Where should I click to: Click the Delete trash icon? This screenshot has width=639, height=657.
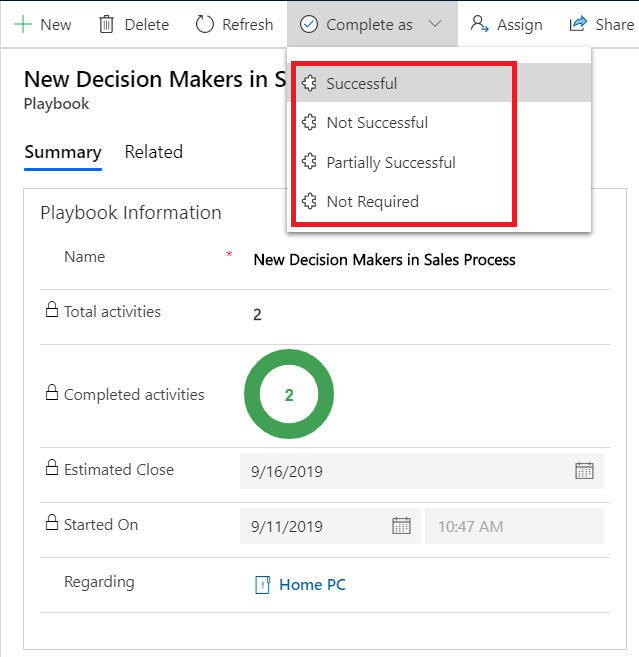(106, 24)
